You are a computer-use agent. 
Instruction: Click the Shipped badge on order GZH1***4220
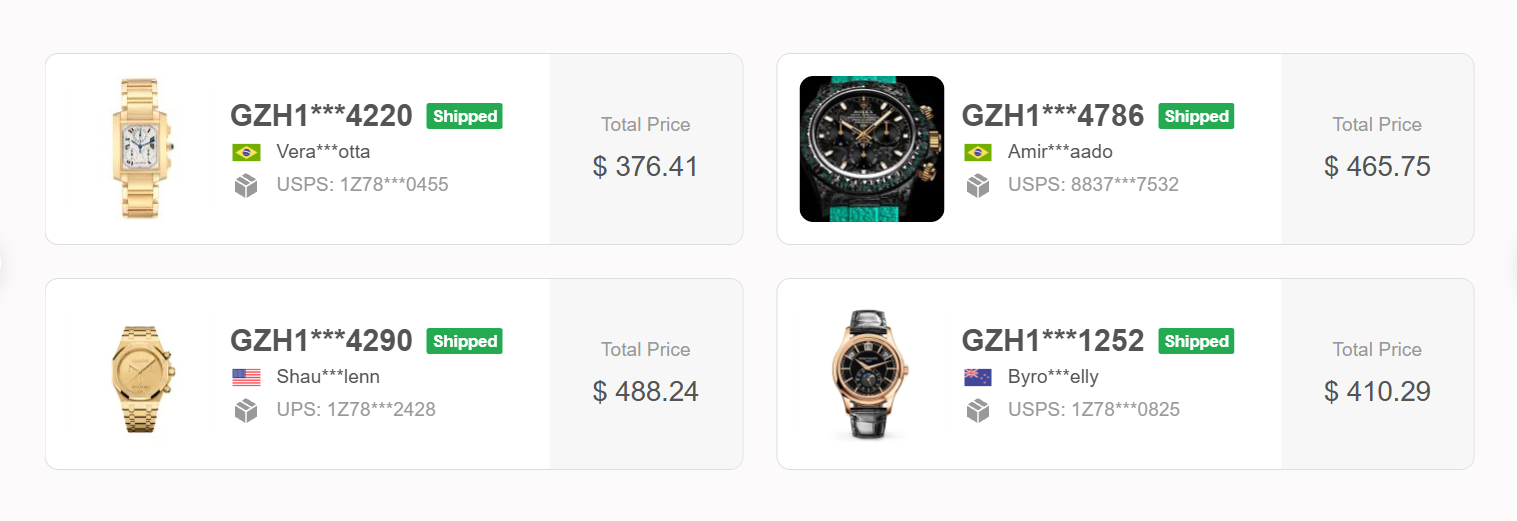click(465, 116)
